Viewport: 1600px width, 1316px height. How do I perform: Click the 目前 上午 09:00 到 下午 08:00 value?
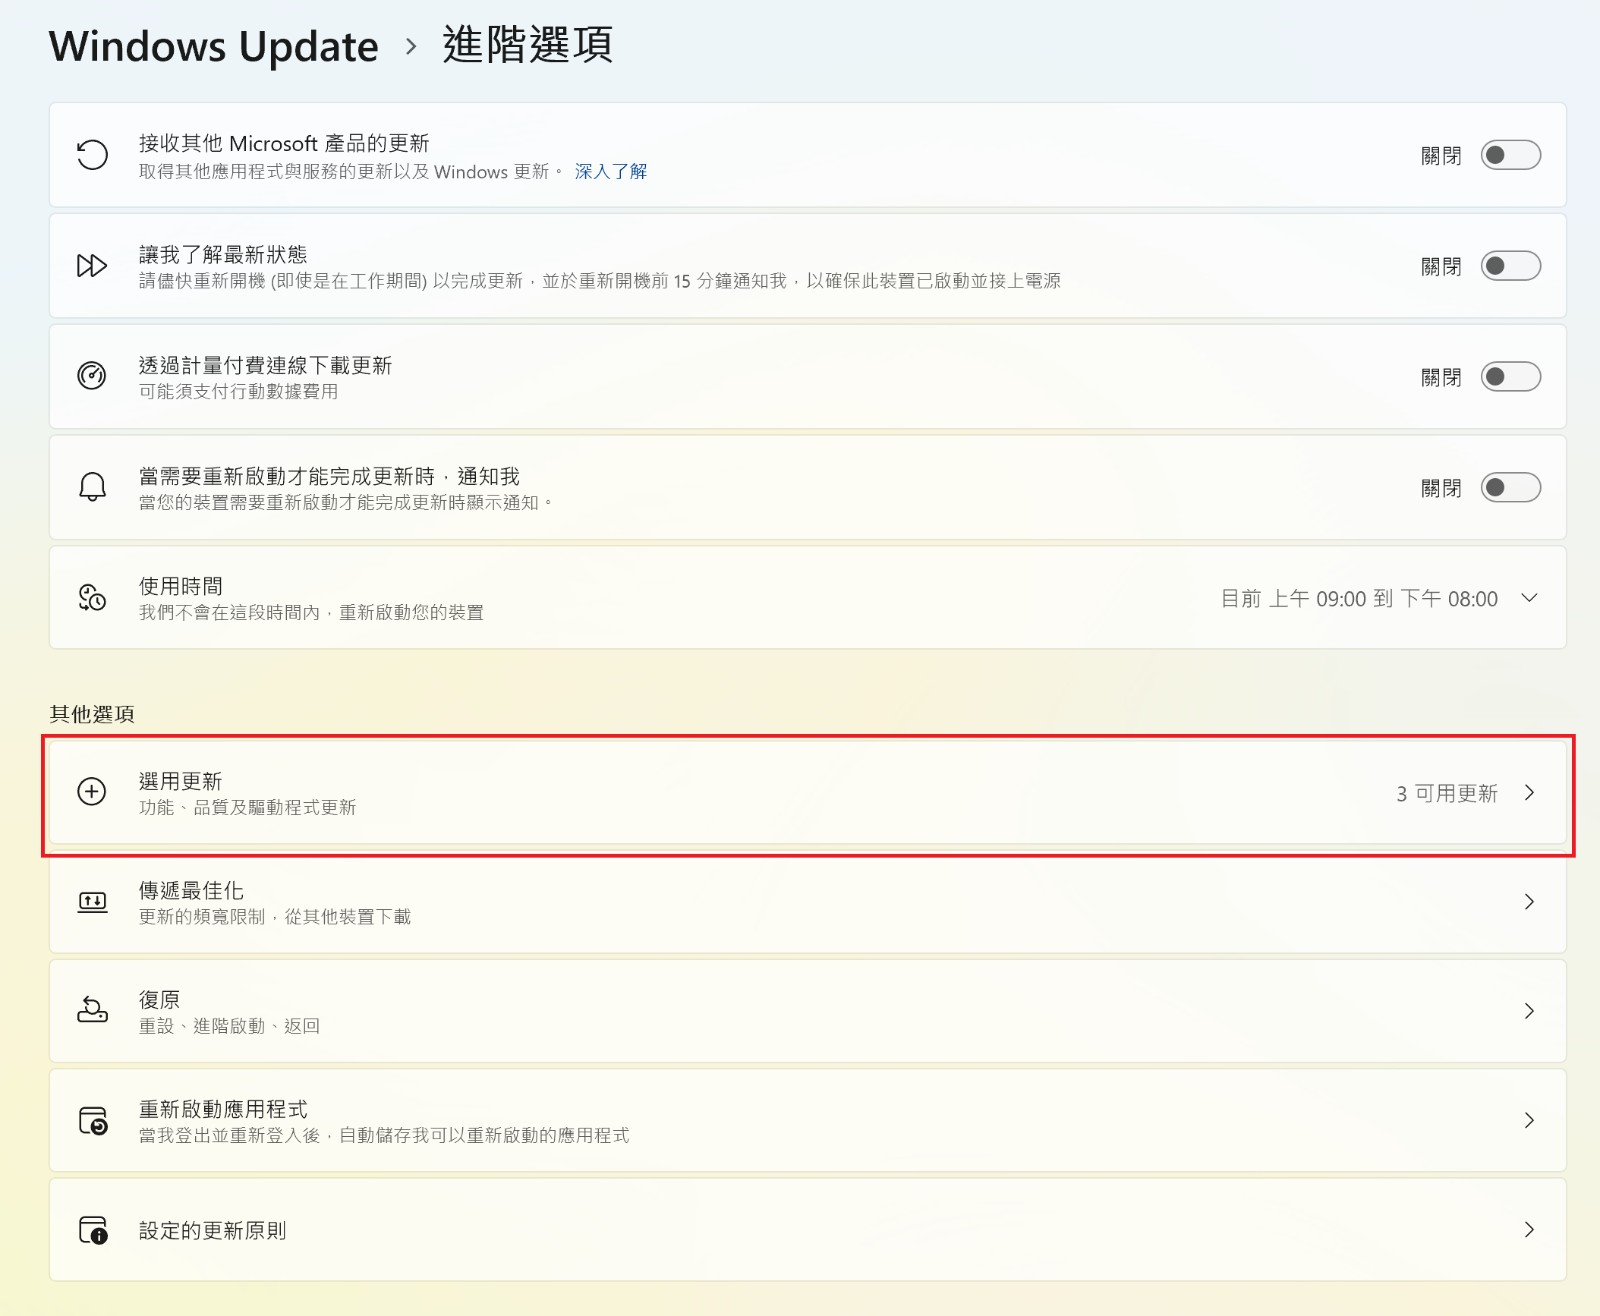coord(1359,598)
